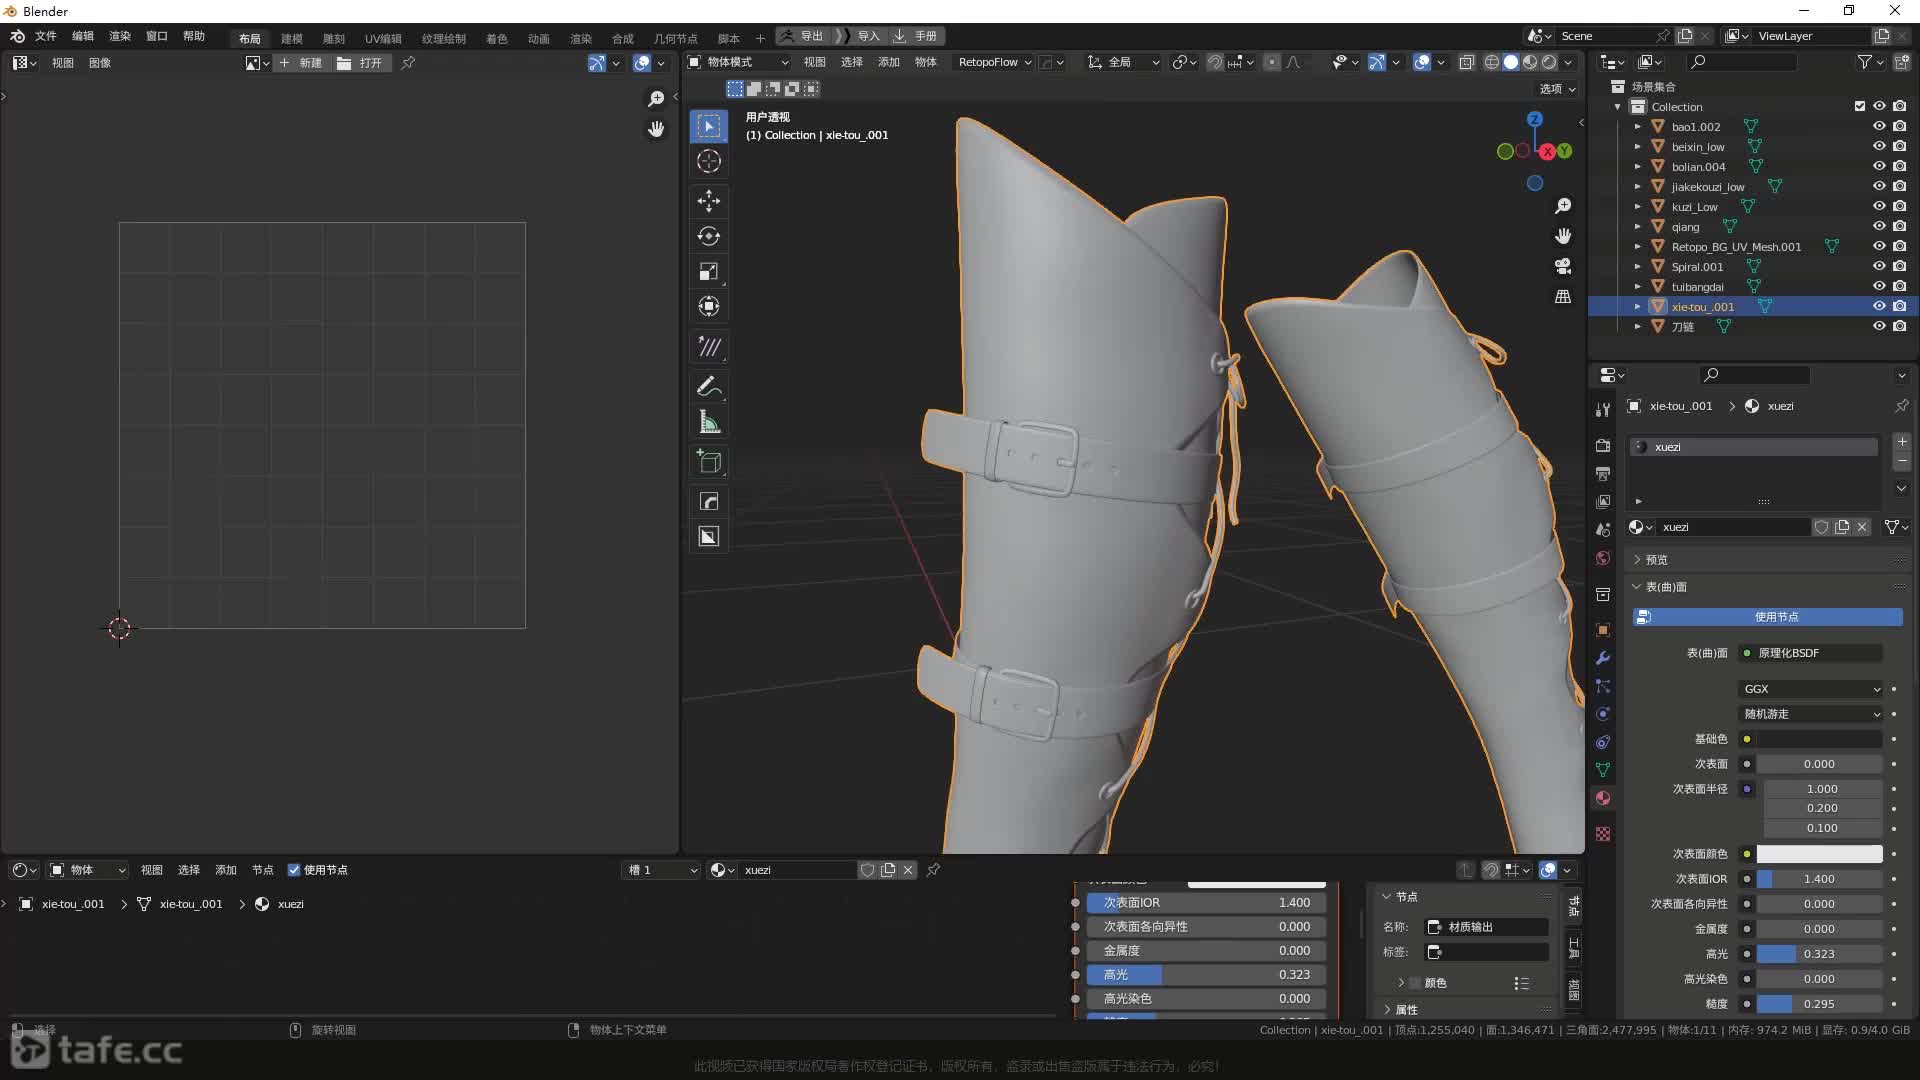The image size is (1920, 1080).
Task: Select the Transform tool
Action: (709, 306)
